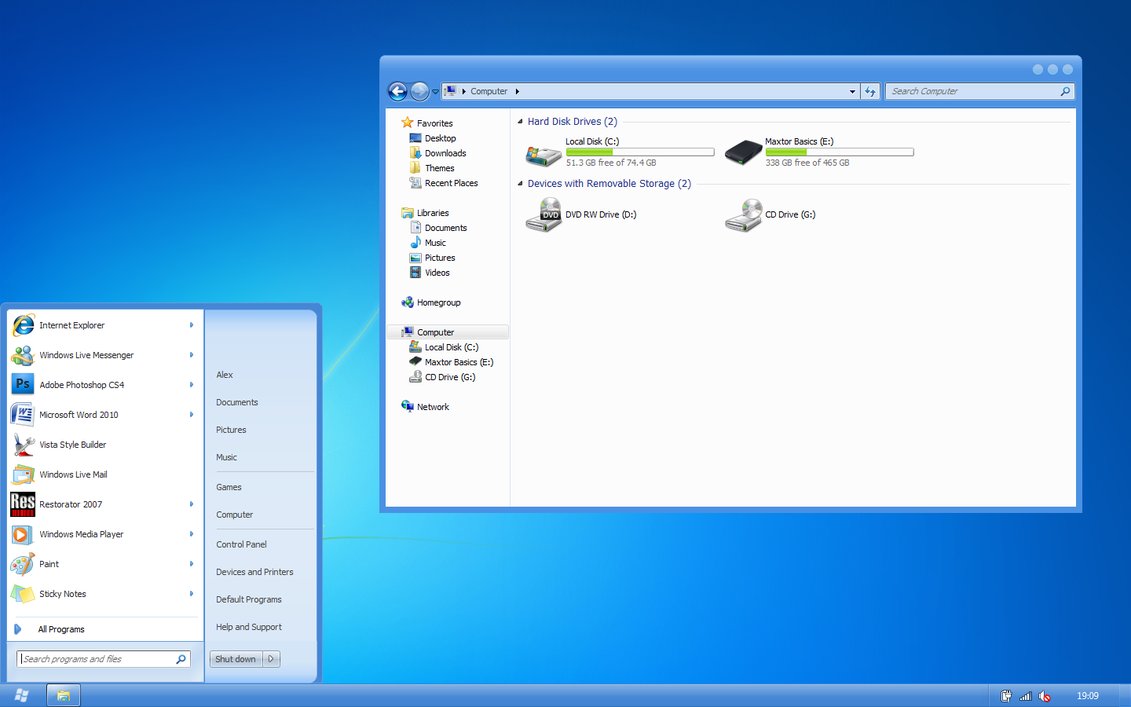Open Devices and Printers in Start menu
Viewport: 1131px width, 707px height.
tap(254, 572)
